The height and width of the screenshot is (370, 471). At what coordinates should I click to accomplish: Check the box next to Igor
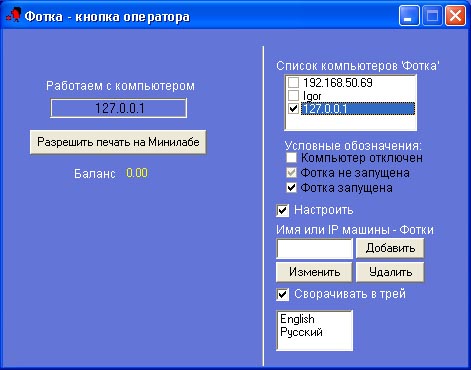tap(293, 96)
